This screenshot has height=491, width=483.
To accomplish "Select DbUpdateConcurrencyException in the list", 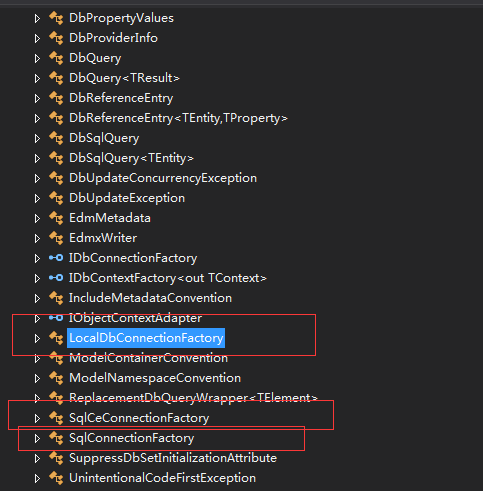I will (163, 178).
